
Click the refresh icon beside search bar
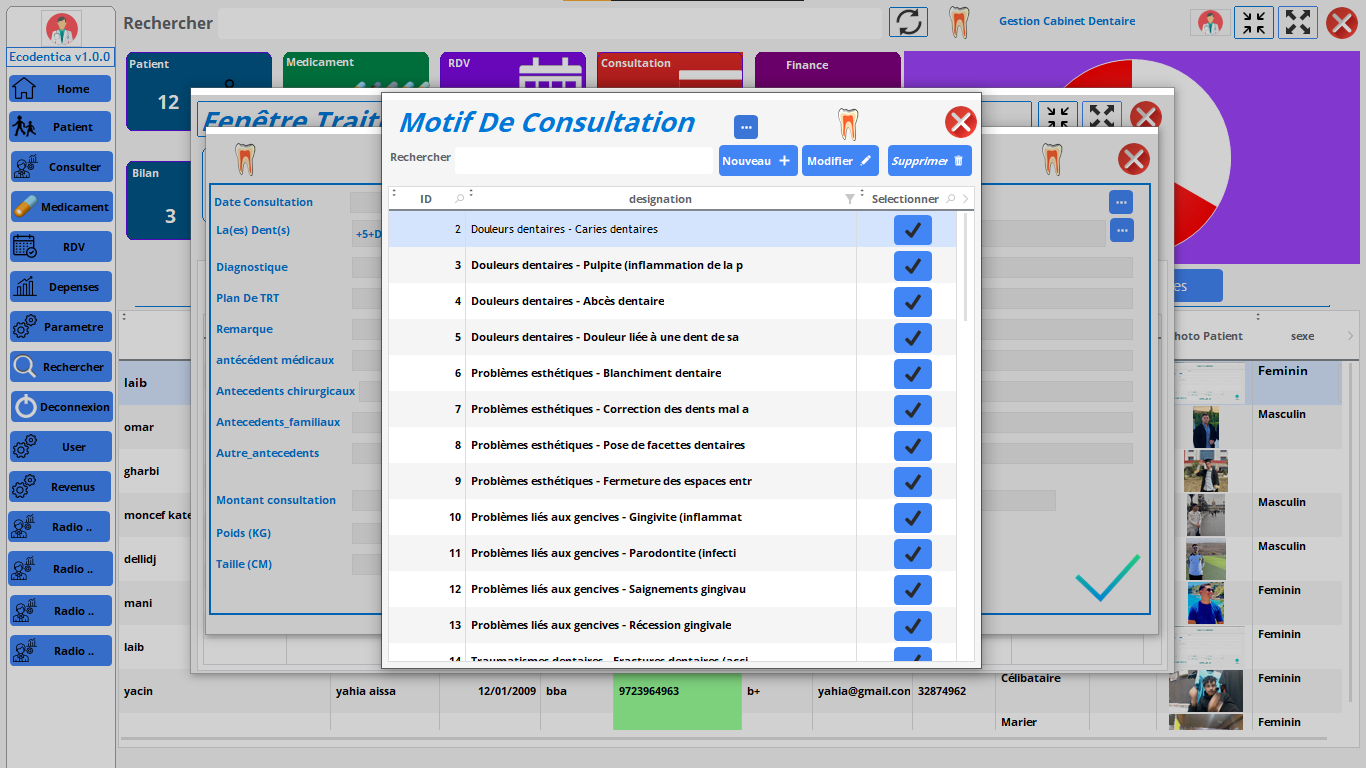908,22
